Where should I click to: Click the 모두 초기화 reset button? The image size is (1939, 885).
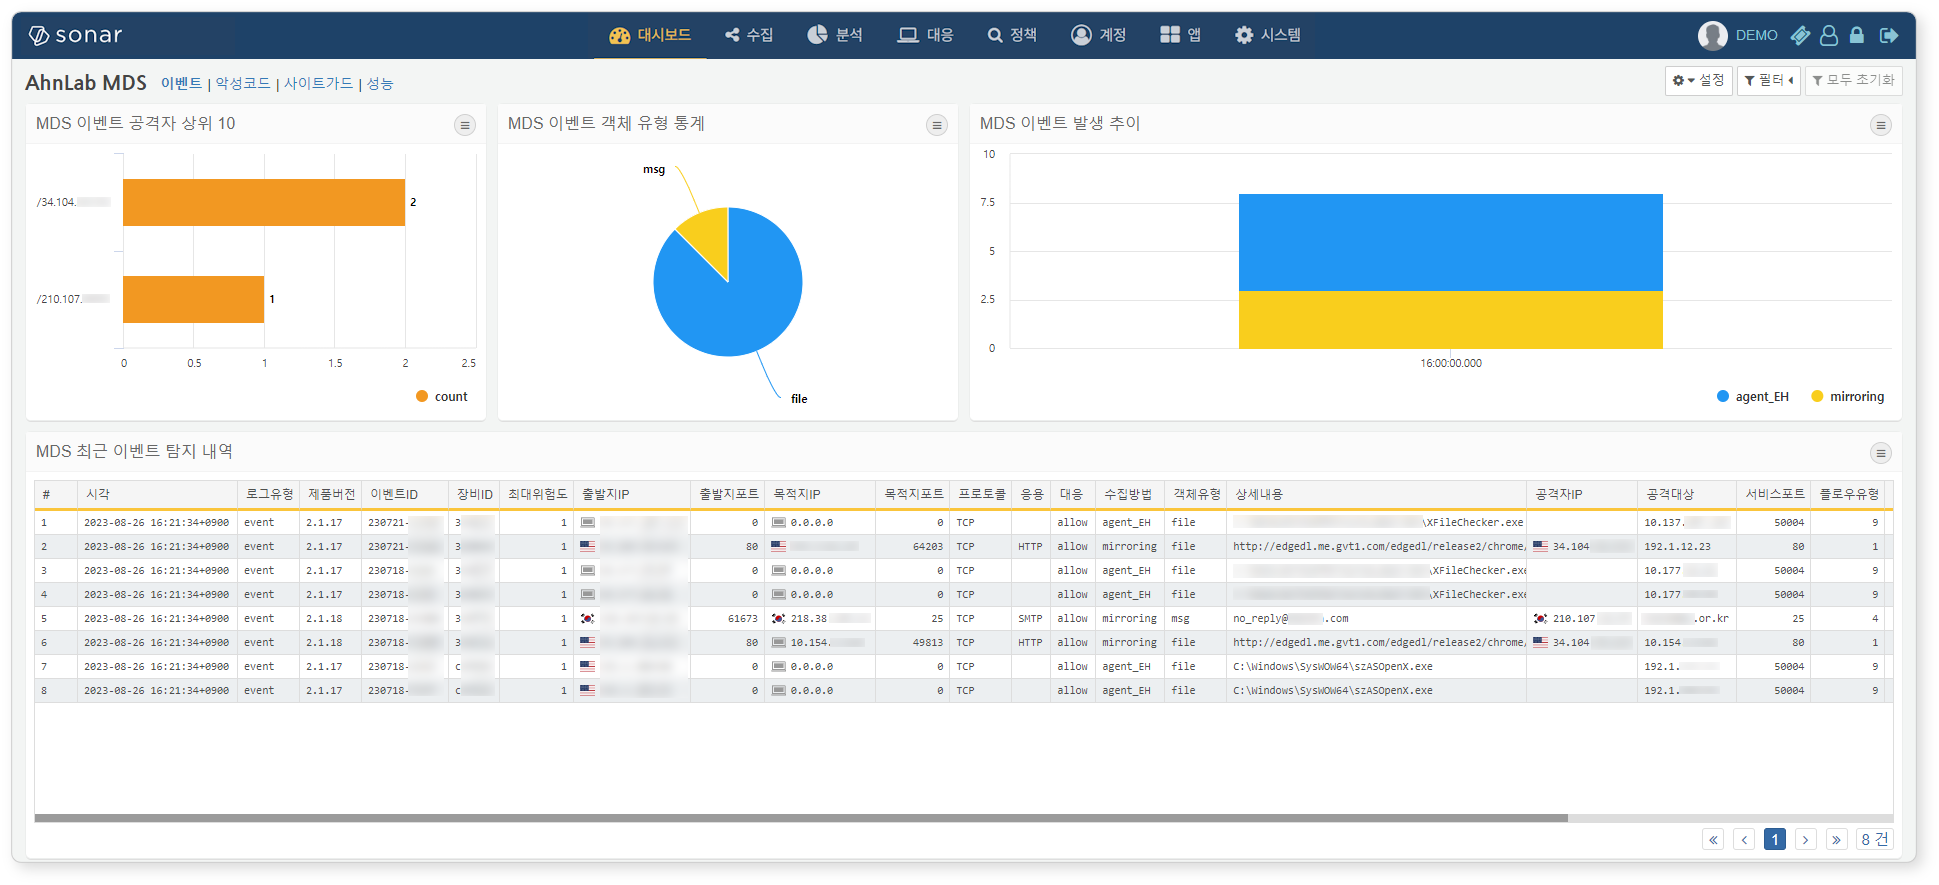point(1853,80)
